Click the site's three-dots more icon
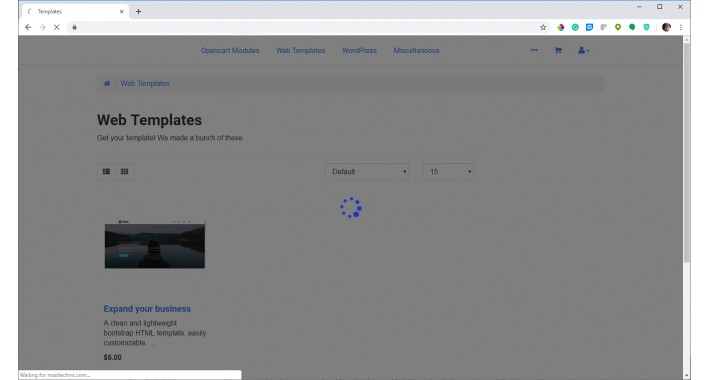The height and width of the screenshot is (380, 710). [x=534, y=50]
